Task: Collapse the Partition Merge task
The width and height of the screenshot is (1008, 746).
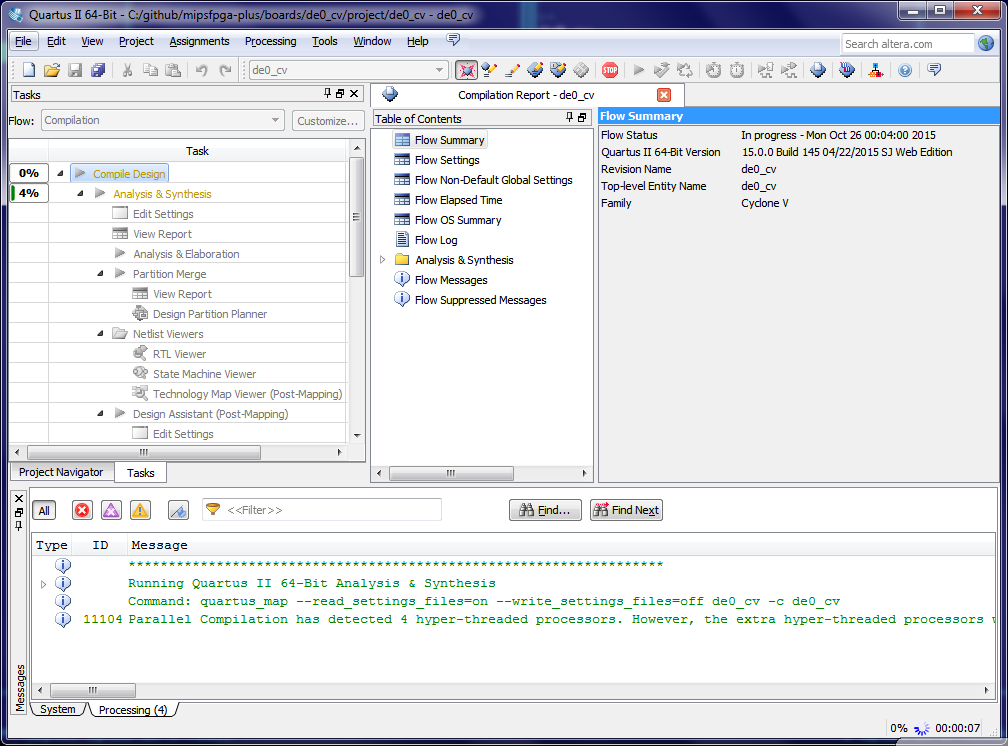Action: [100, 273]
